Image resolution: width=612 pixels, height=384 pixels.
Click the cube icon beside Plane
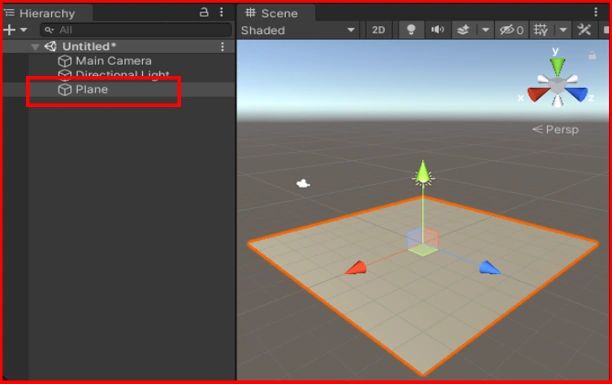pos(65,89)
